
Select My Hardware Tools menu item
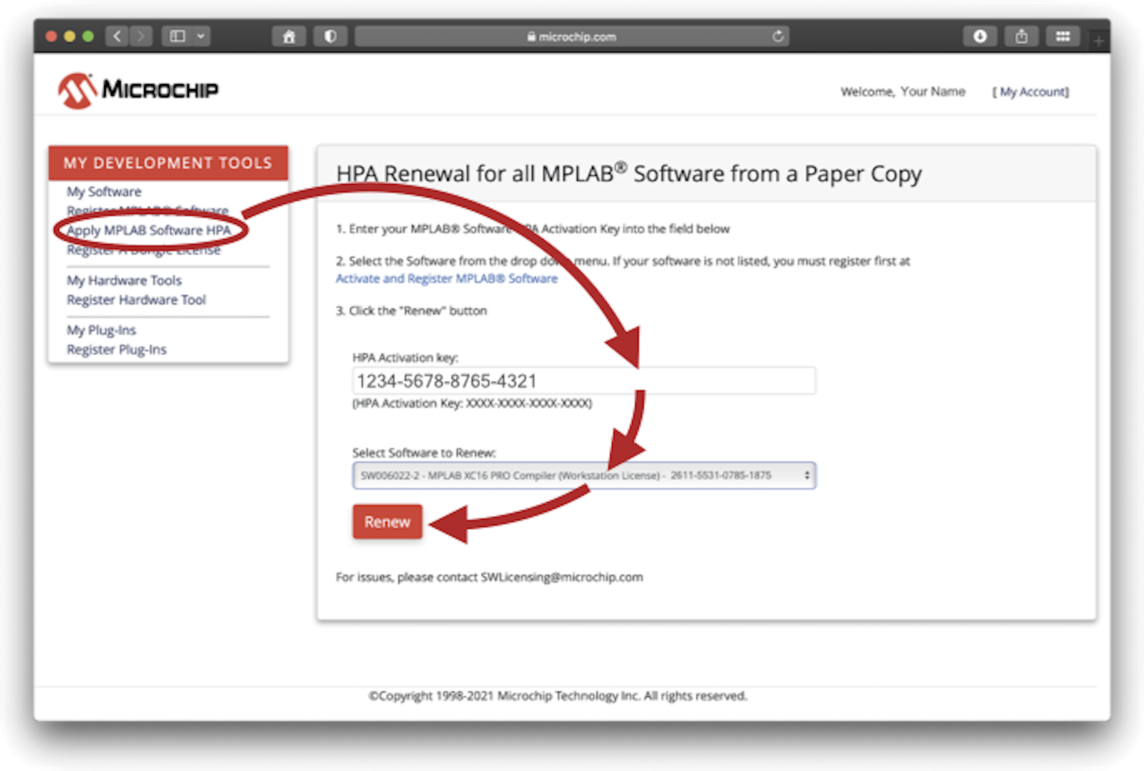pyautogui.click(x=124, y=281)
